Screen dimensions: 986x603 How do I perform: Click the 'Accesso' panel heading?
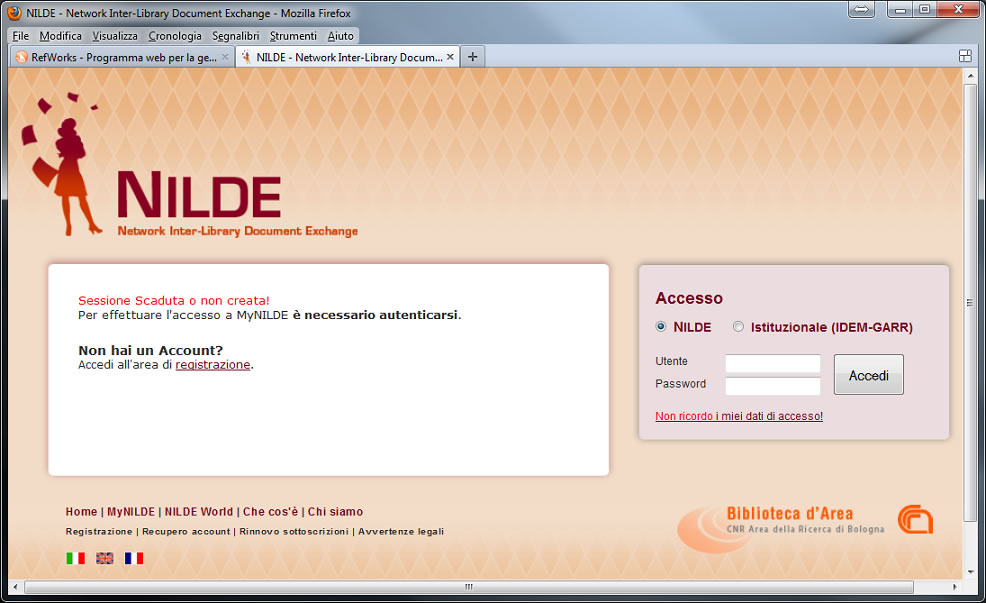[689, 298]
